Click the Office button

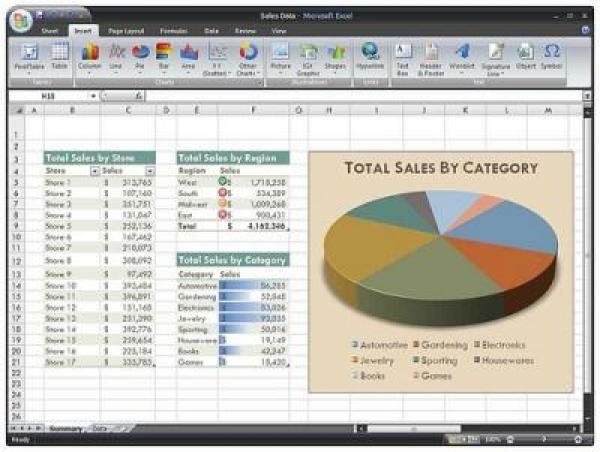[24, 19]
